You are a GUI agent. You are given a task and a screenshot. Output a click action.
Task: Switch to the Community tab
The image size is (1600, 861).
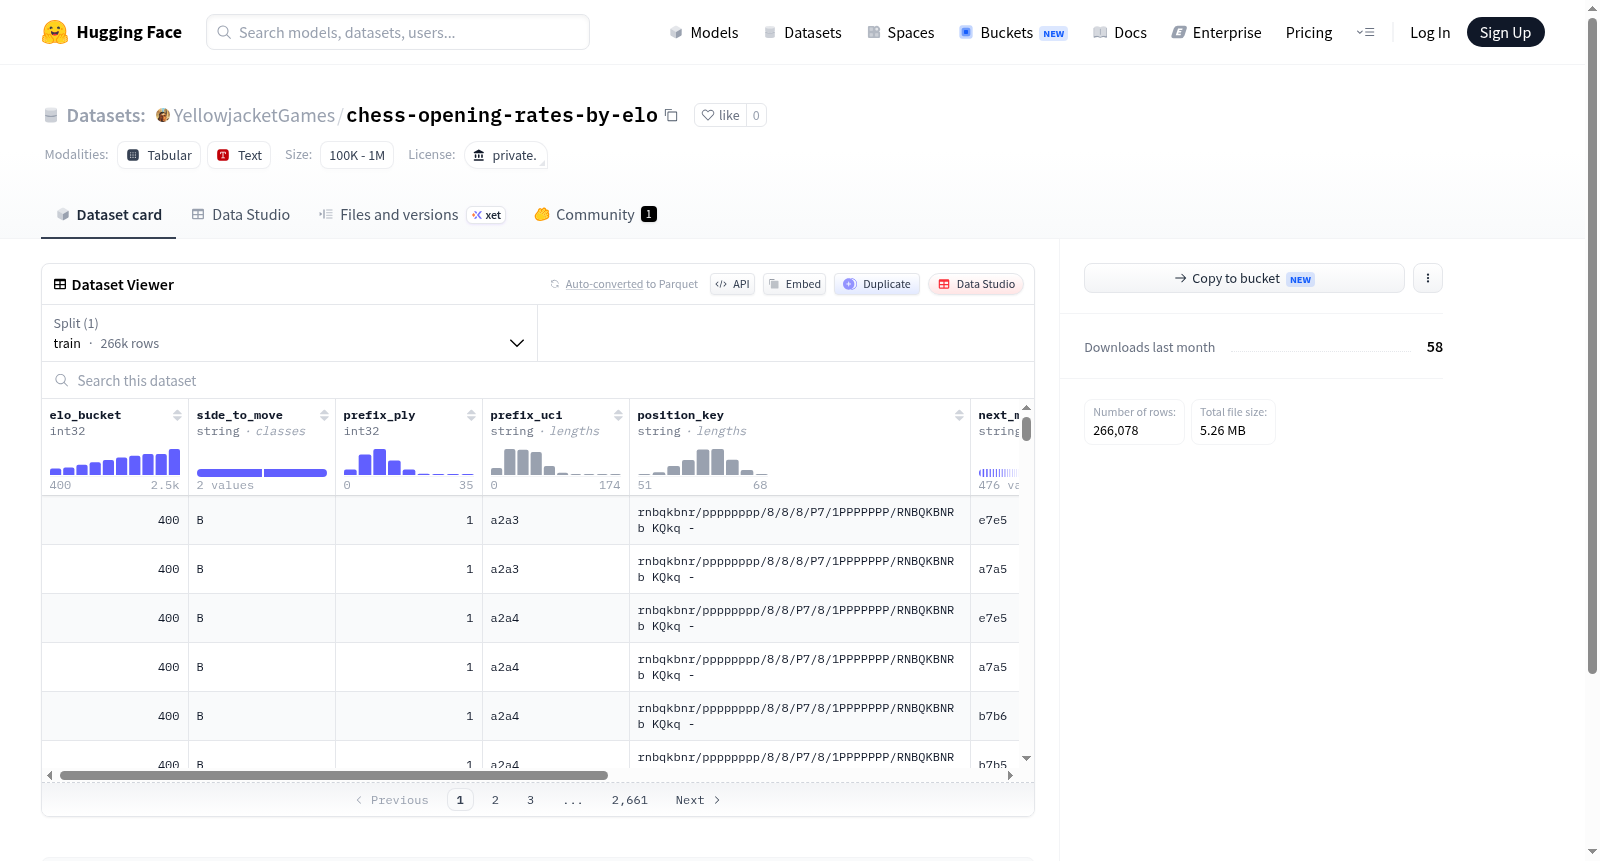click(595, 215)
